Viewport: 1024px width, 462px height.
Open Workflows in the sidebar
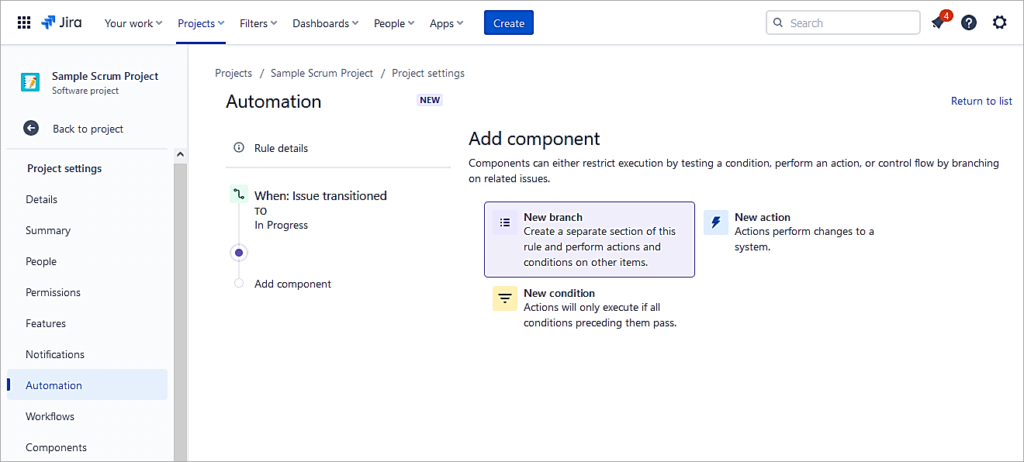[x=50, y=417]
